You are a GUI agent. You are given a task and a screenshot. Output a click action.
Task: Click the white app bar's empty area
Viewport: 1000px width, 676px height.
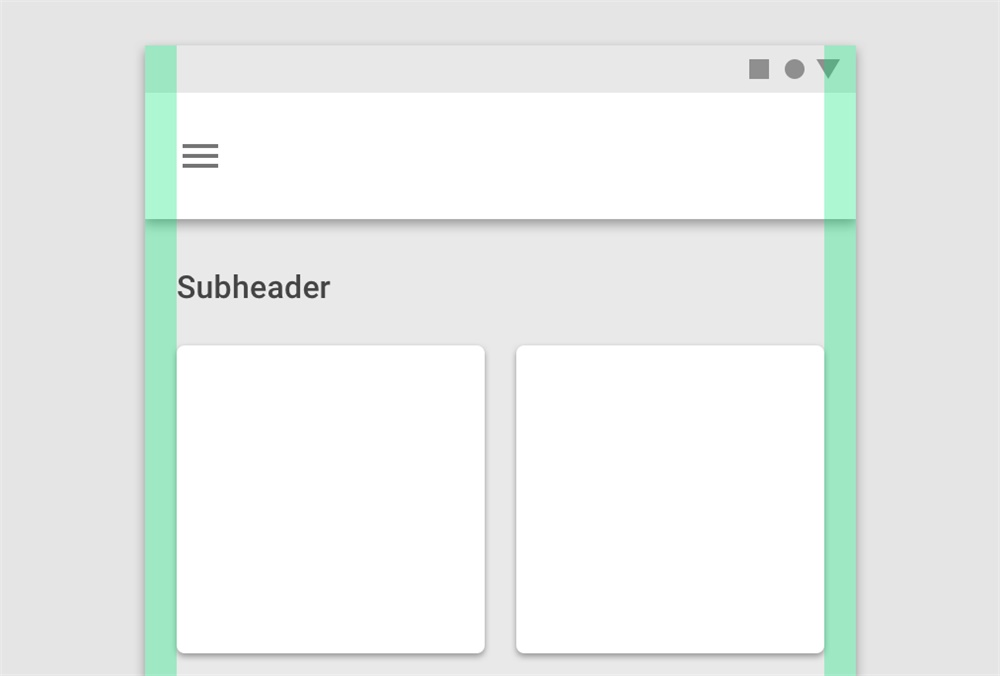(x=500, y=156)
